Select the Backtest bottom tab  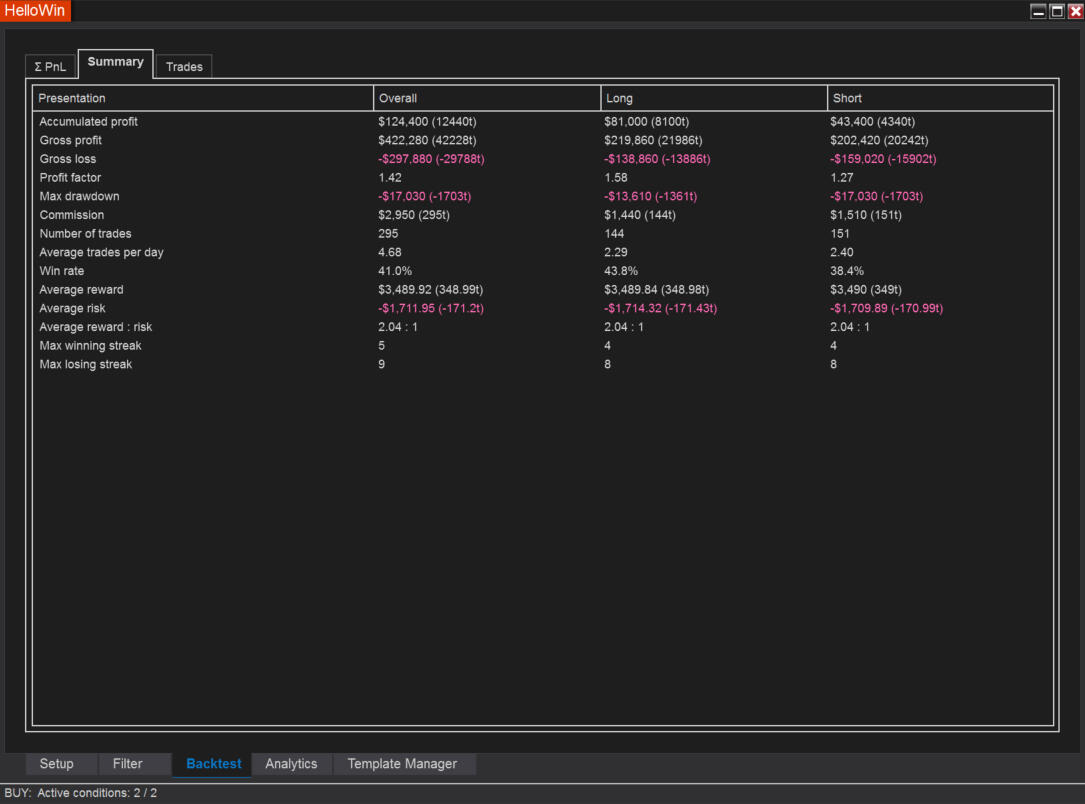214,764
